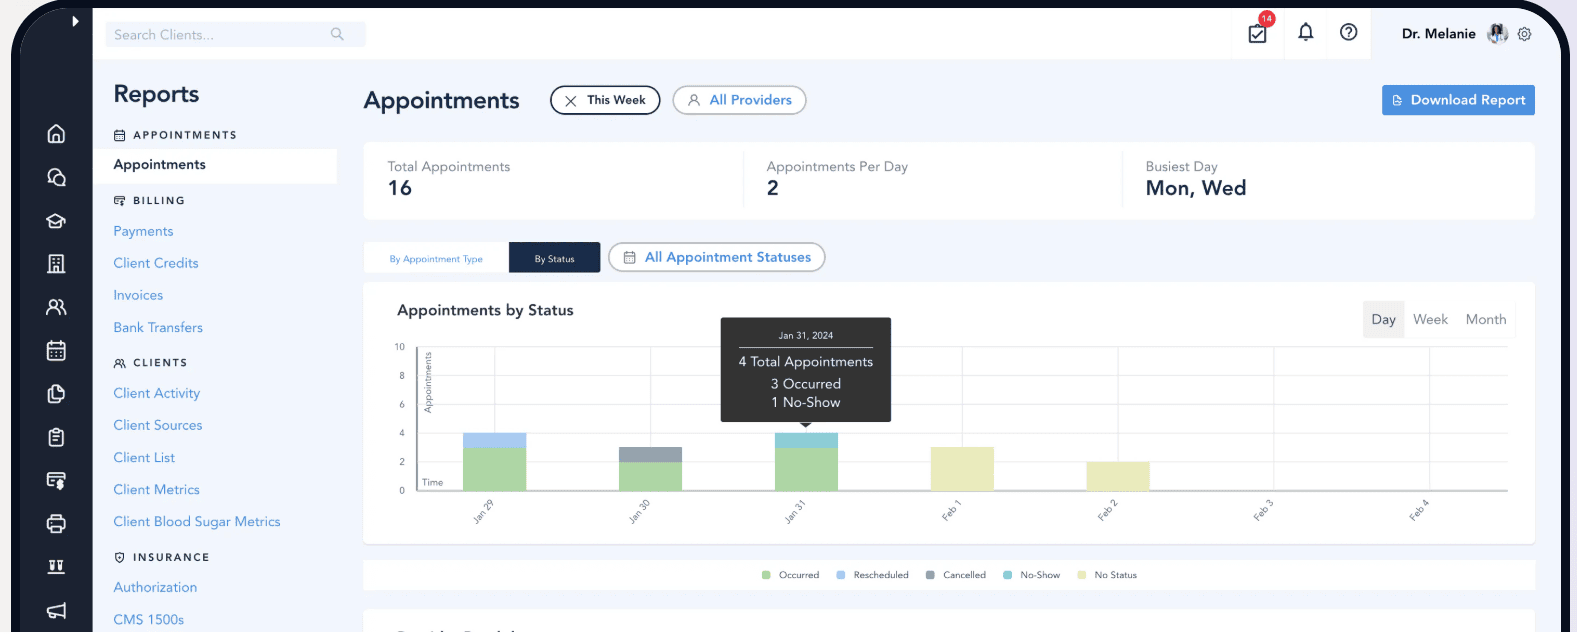Open the CMS 1500s report
The height and width of the screenshot is (636, 1577).
[x=149, y=619]
